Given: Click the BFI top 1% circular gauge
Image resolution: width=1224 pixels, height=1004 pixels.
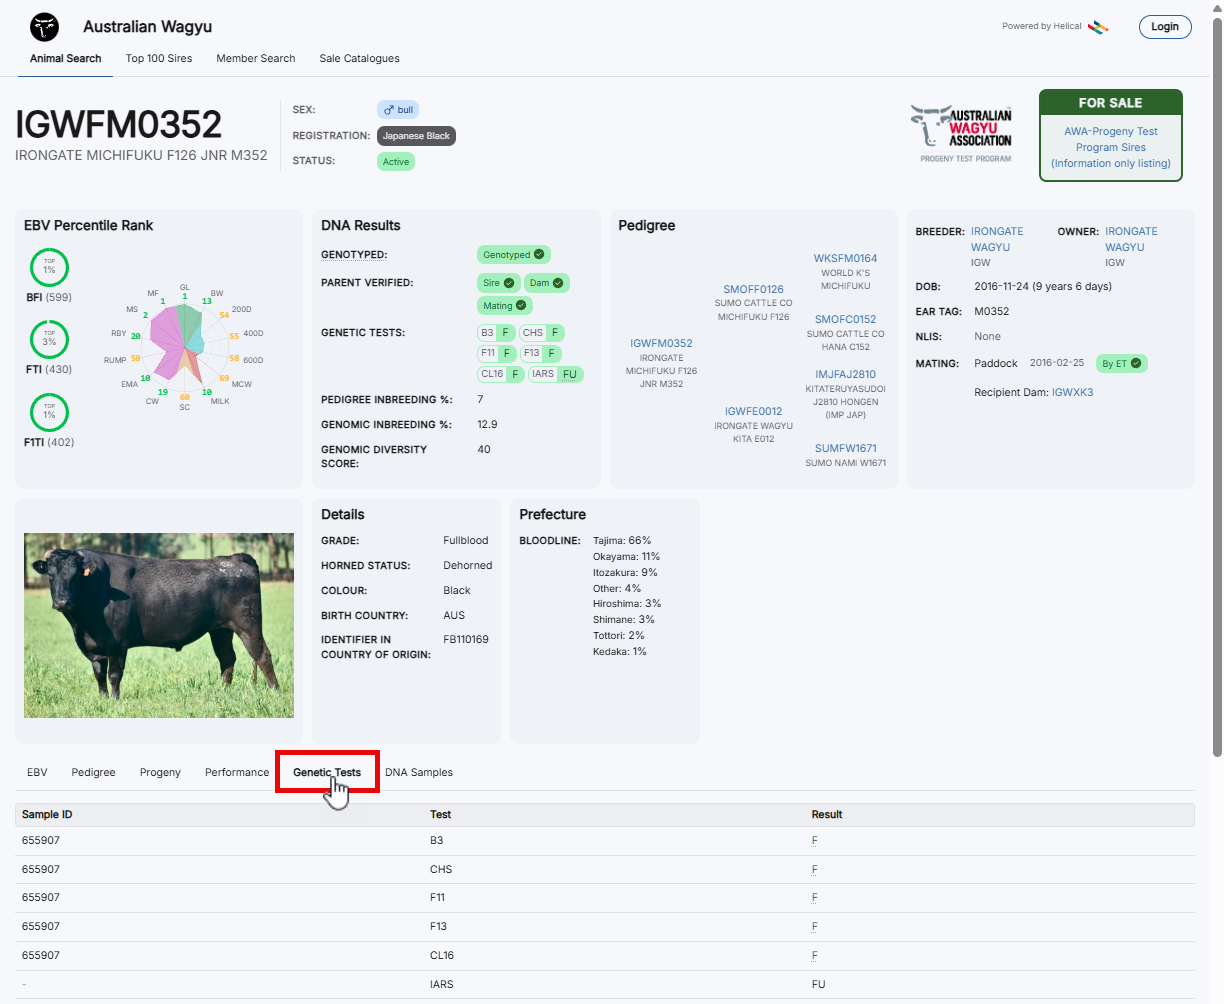Looking at the screenshot, I should 49,268.
